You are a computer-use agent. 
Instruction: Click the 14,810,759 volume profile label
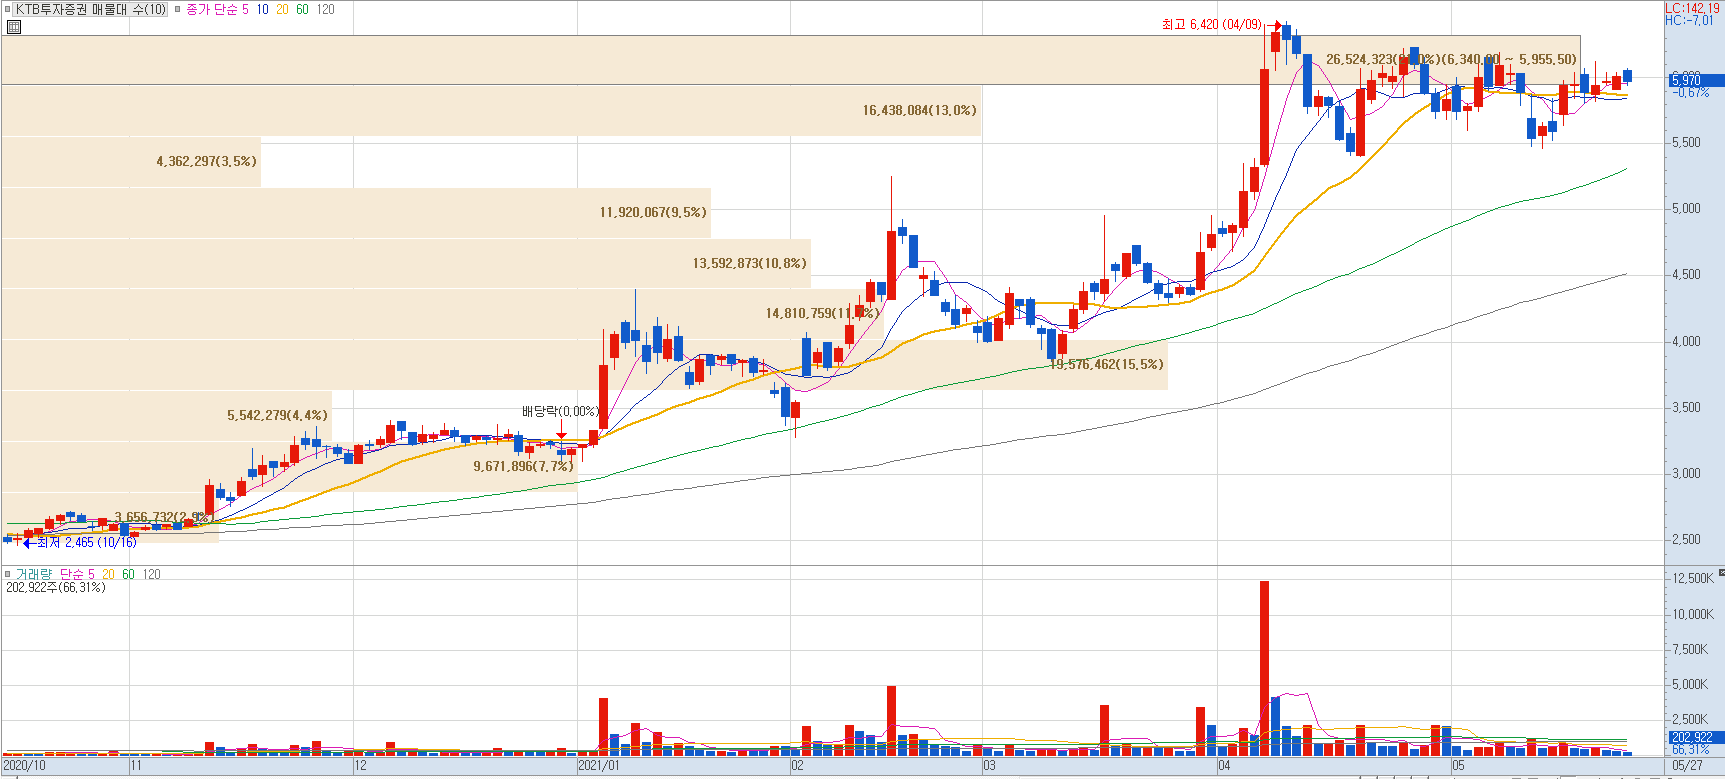pyautogui.click(x=821, y=313)
